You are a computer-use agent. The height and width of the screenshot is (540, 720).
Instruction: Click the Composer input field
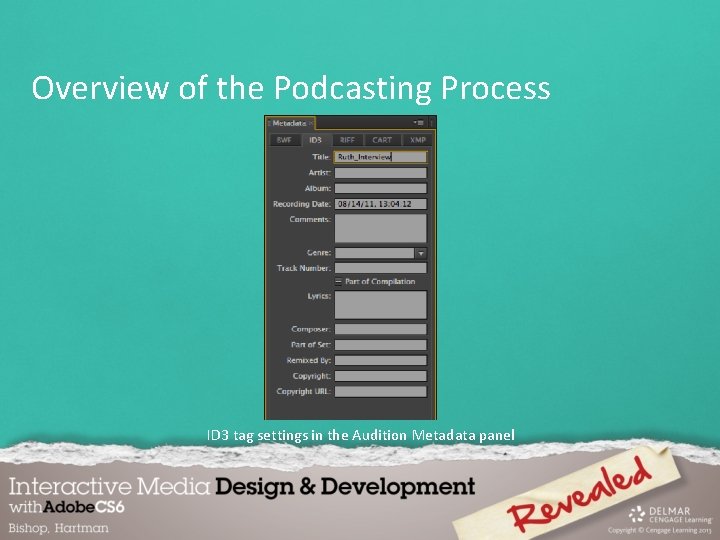(x=380, y=329)
